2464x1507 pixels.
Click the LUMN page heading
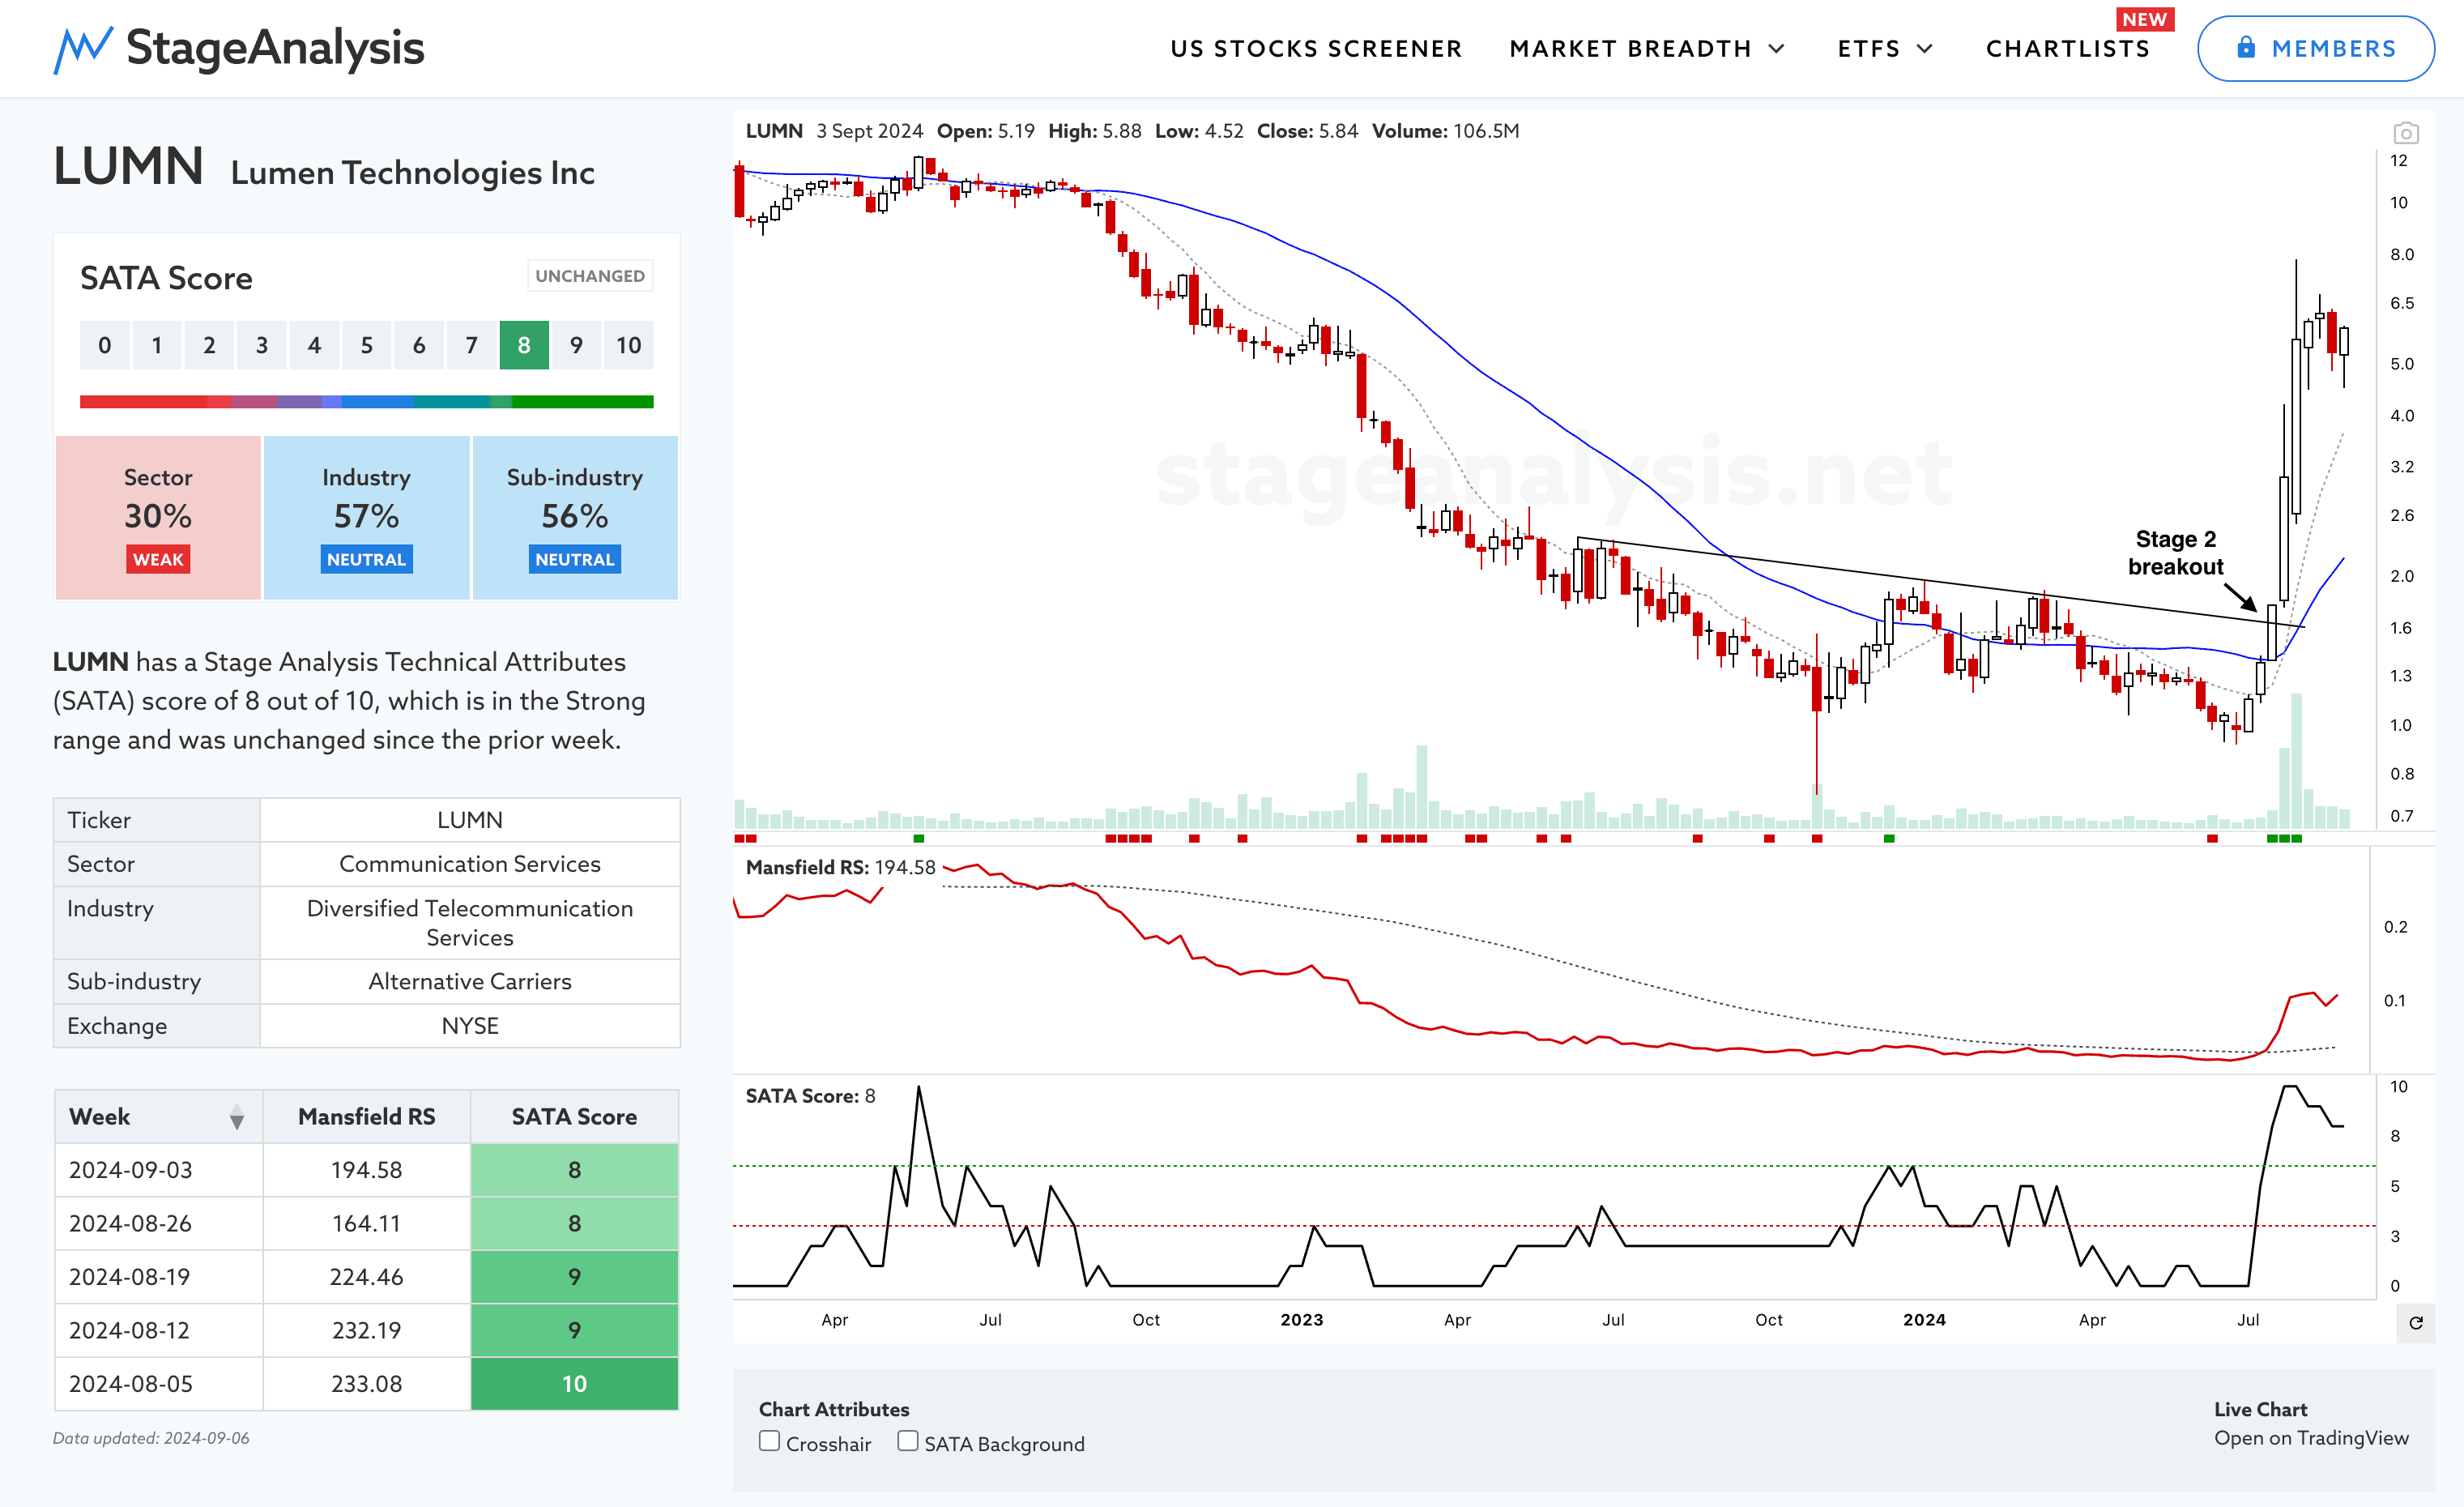pos(128,166)
